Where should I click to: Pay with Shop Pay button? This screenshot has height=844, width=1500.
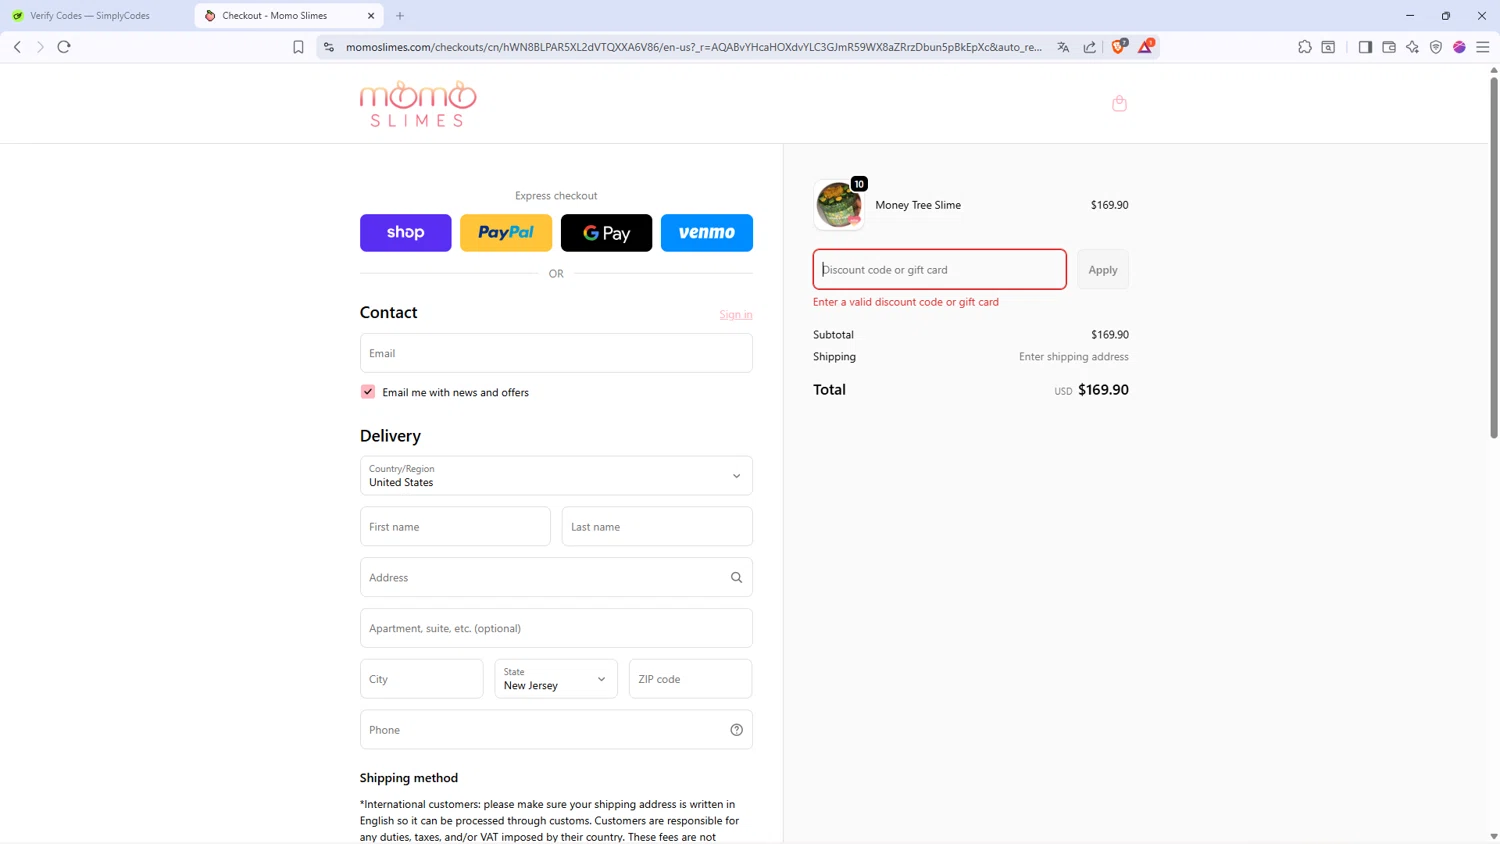coord(406,233)
